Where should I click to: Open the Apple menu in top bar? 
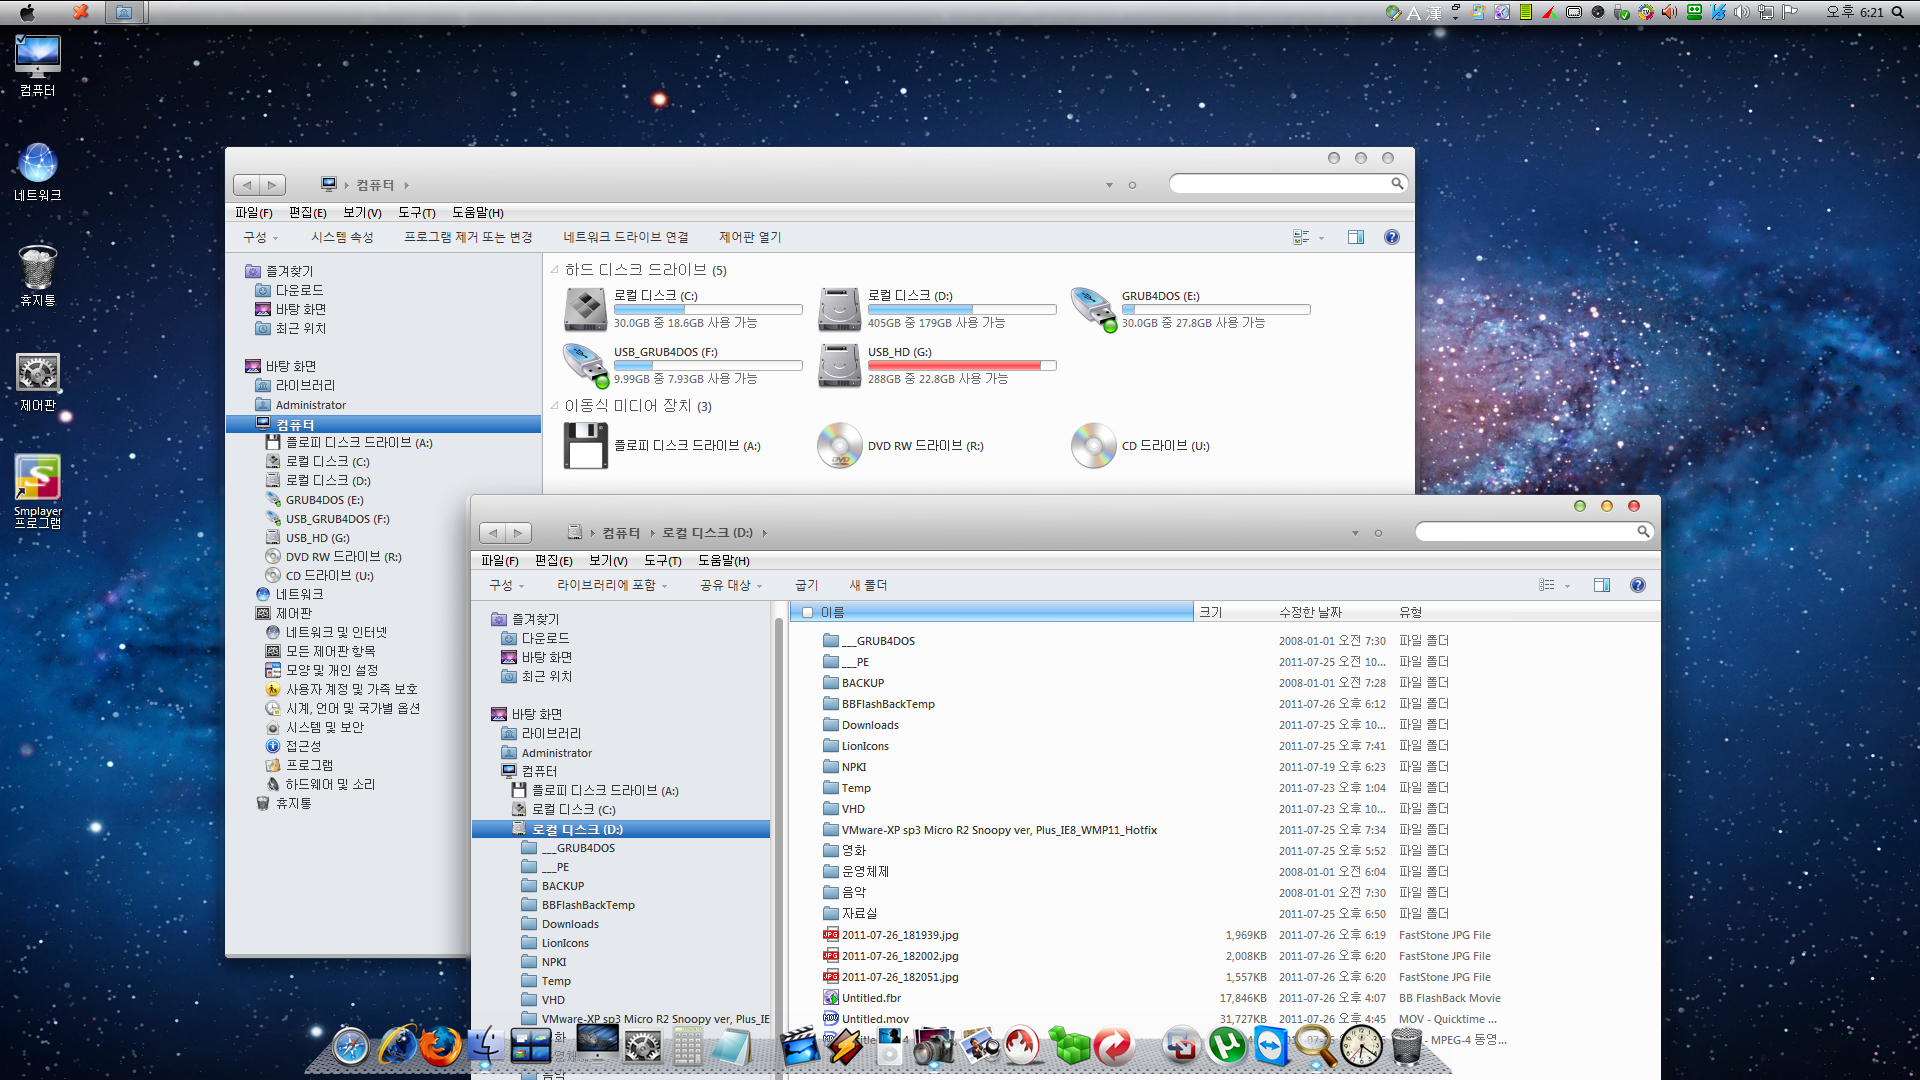[x=27, y=12]
